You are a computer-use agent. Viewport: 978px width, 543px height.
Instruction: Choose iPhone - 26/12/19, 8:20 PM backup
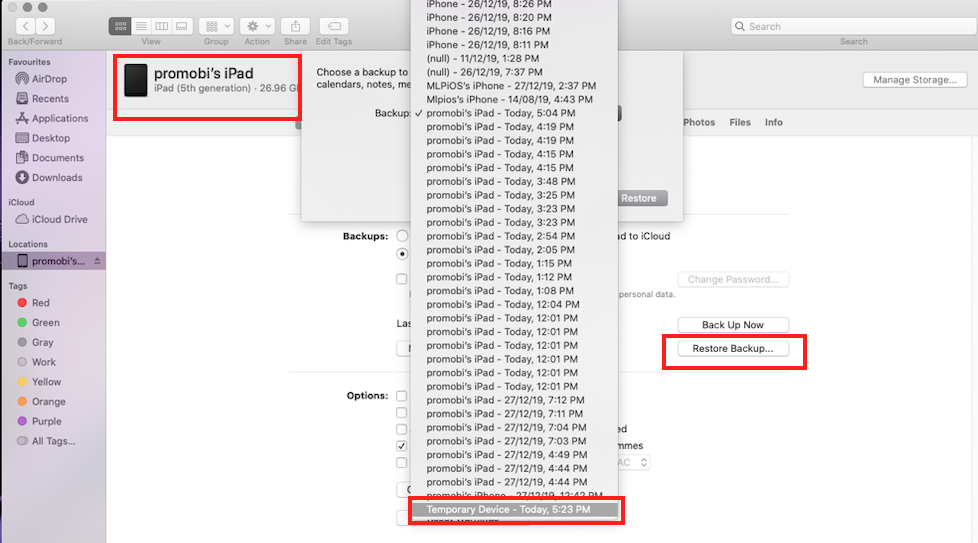point(515,17)
